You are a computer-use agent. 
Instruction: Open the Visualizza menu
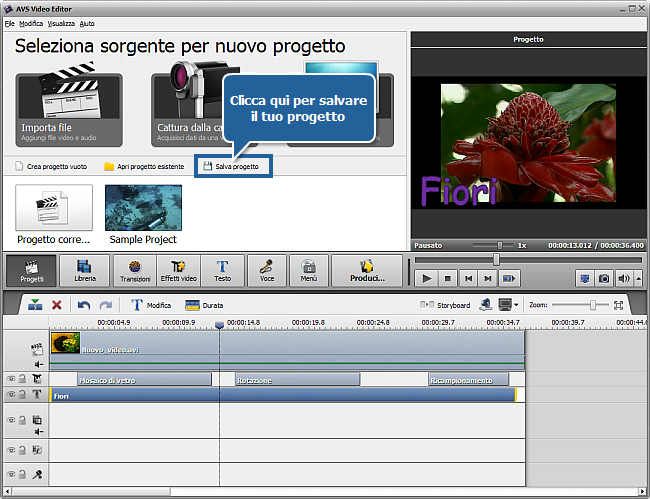tap(61, 22)
